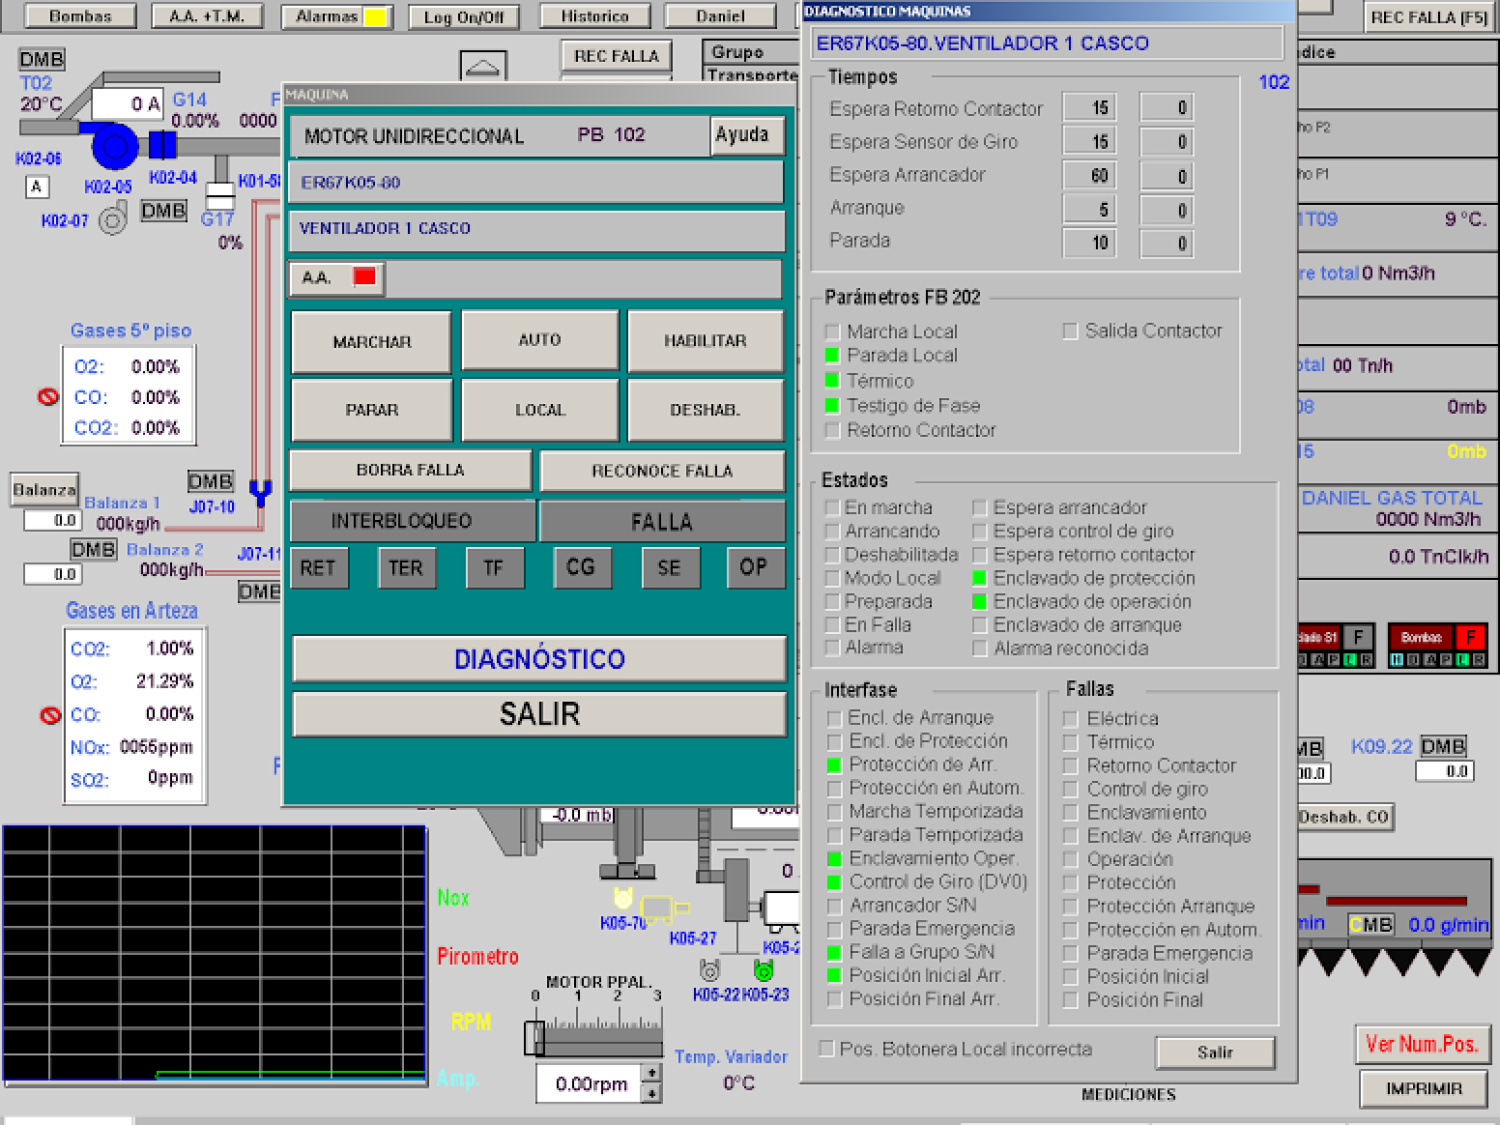This screenshot has width=1500, height=1125.
Task: Click the Ver Num.Pos. button
Action: tap(1421, 1044)
